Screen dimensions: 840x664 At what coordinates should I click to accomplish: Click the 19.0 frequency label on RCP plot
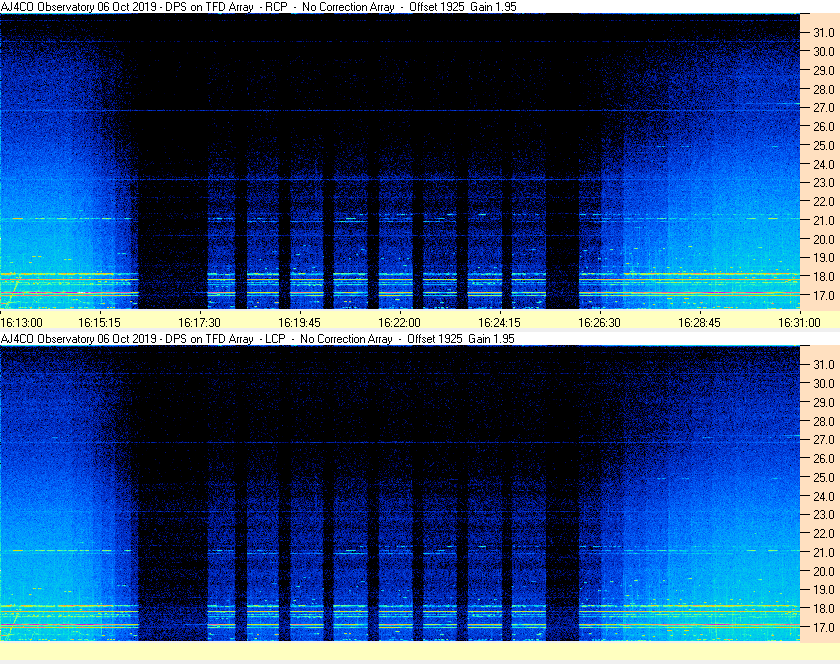coord(824,258)
